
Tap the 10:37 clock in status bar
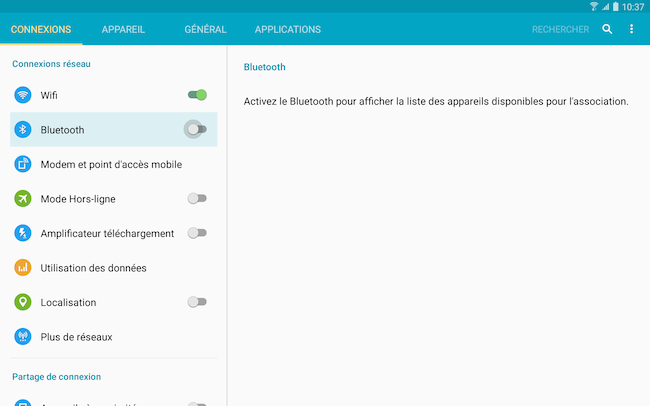pyautogui.click(x=633, y=7)
